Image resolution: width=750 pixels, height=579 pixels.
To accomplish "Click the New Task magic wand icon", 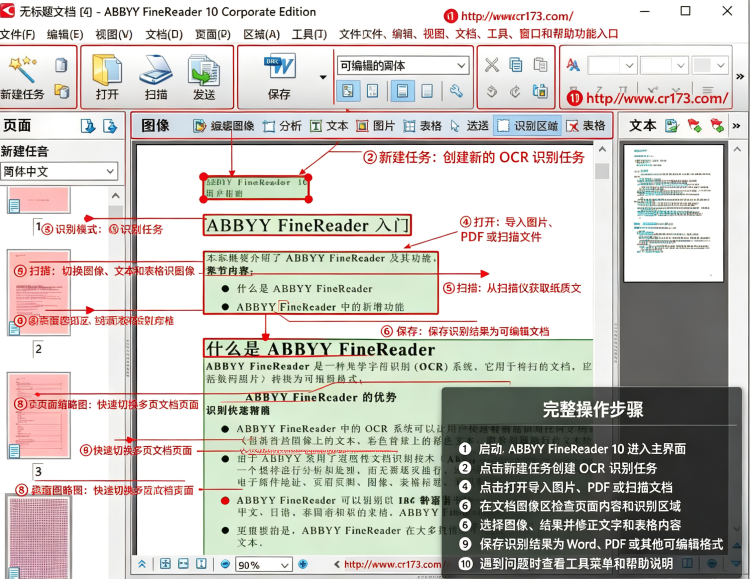I will coord(22,69).
